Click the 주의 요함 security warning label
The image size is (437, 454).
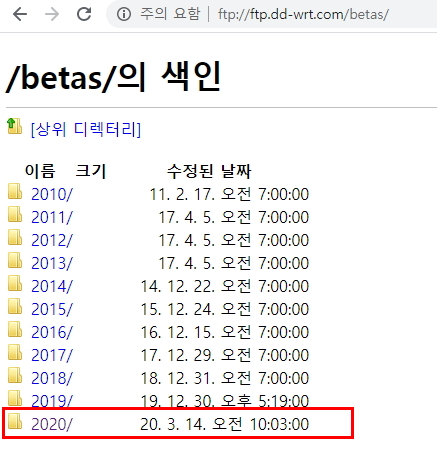[170, 14]
